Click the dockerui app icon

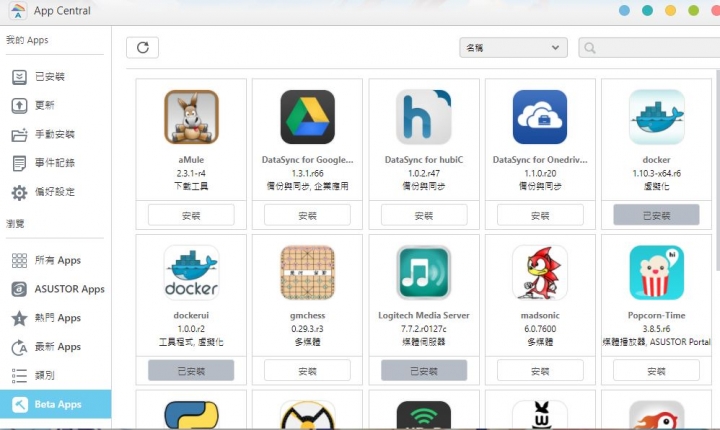[191, 273]
